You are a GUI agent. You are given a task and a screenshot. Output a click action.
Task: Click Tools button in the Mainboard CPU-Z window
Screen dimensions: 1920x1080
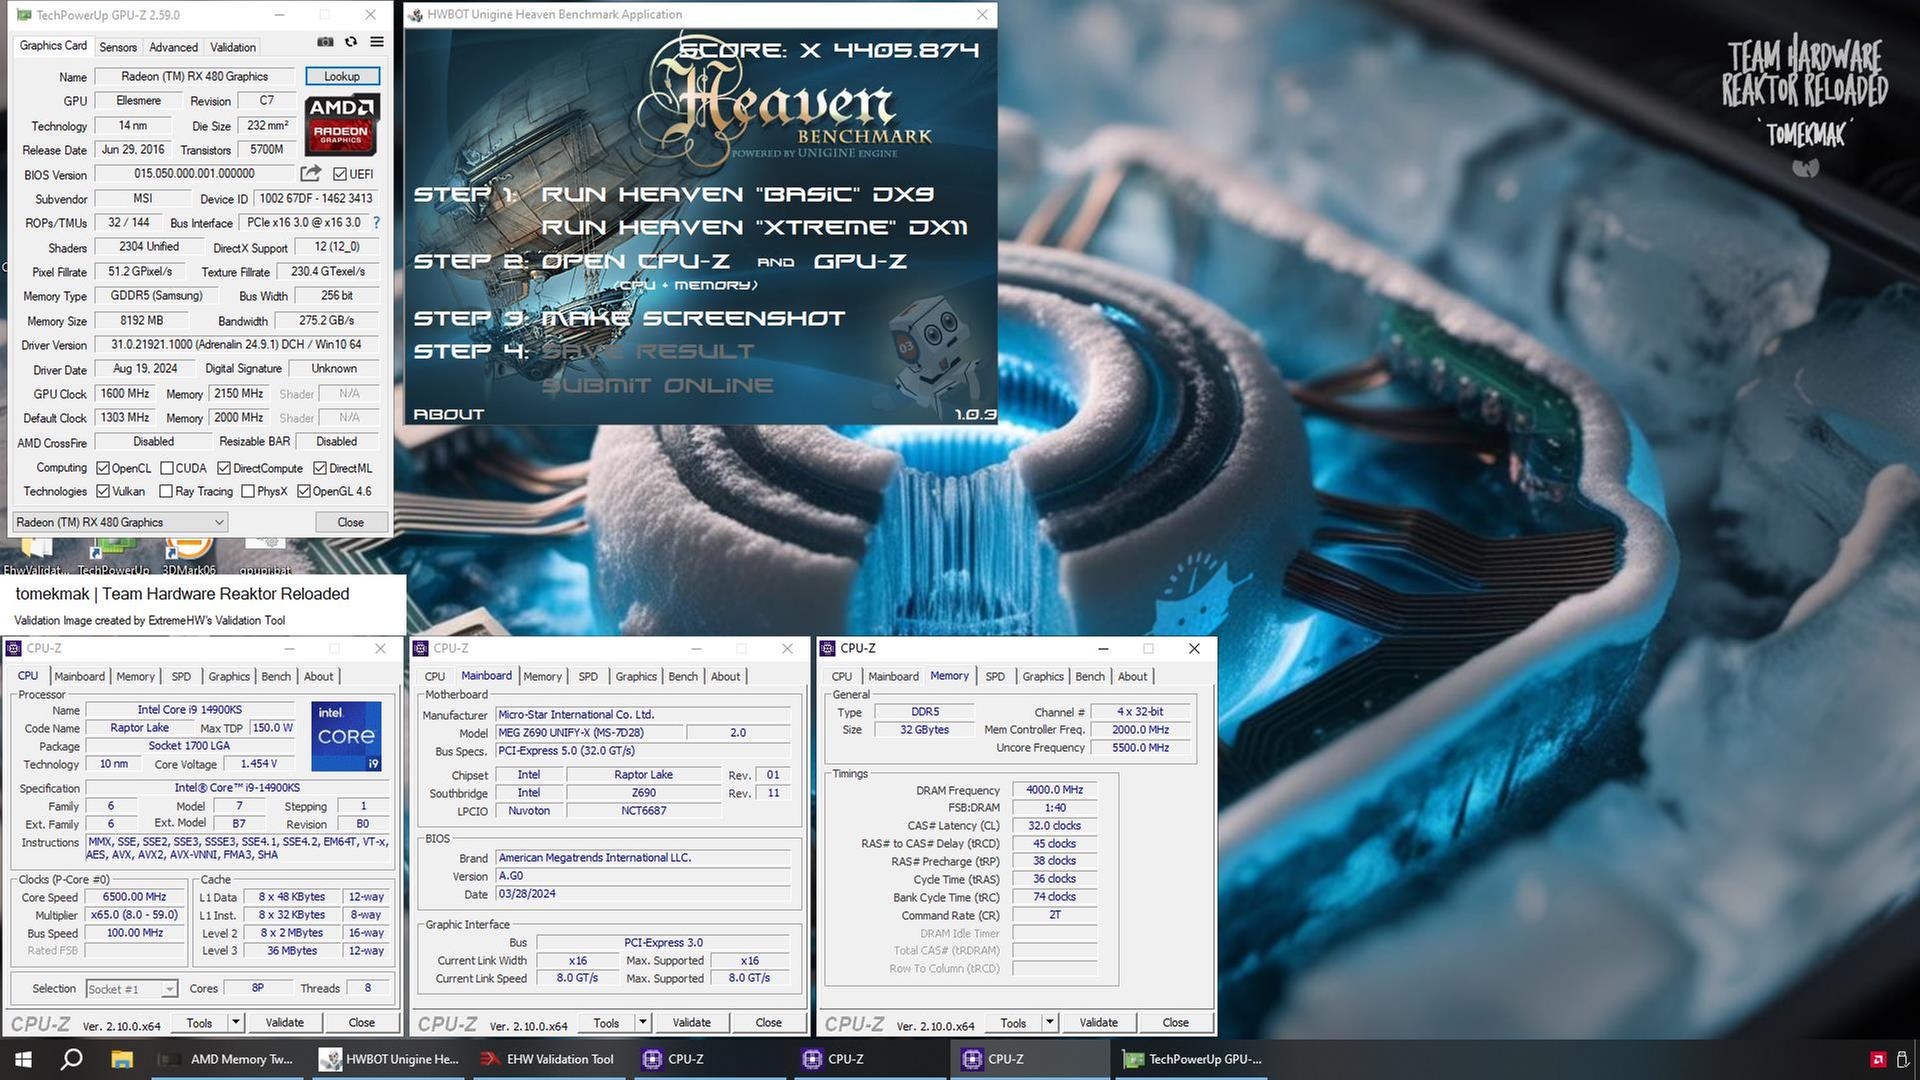(606, 1022)
